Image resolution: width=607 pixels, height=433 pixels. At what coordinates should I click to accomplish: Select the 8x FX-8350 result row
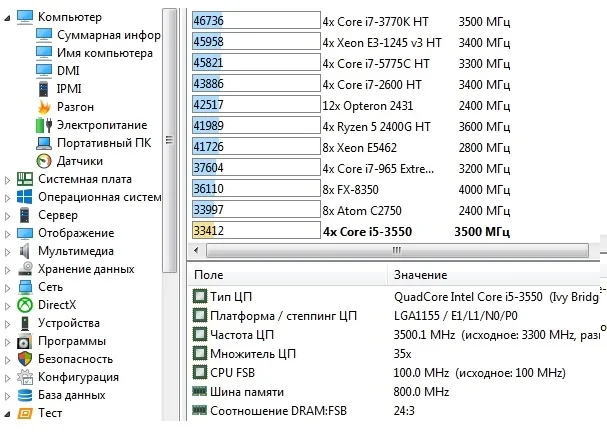tap(351, 189)
